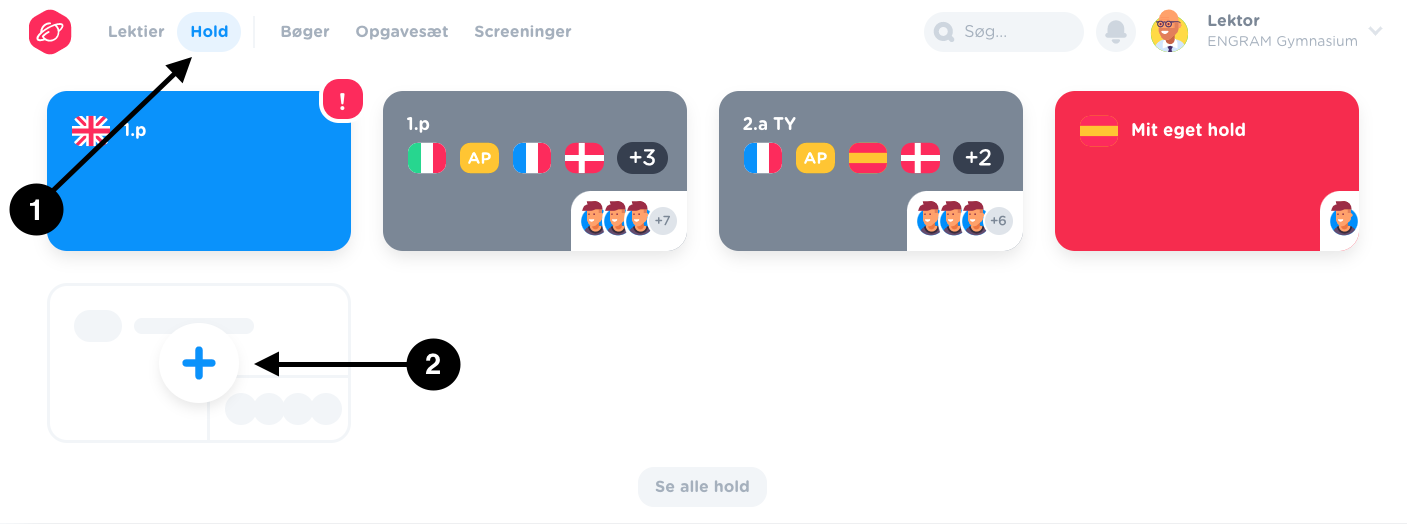Click the red planet app logo
This screenshot has width=1407, height=524.
coord(51,32)
